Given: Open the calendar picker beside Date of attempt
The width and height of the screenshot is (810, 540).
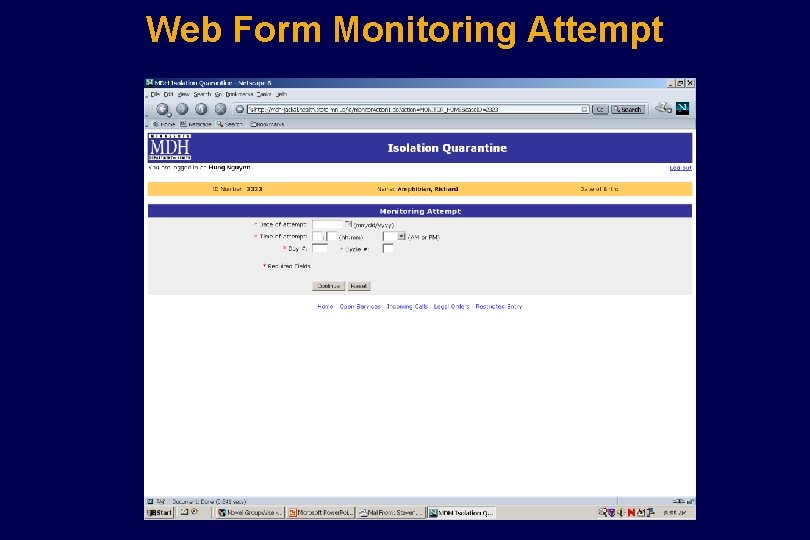Looking at the screenshot, I should 348,224.
